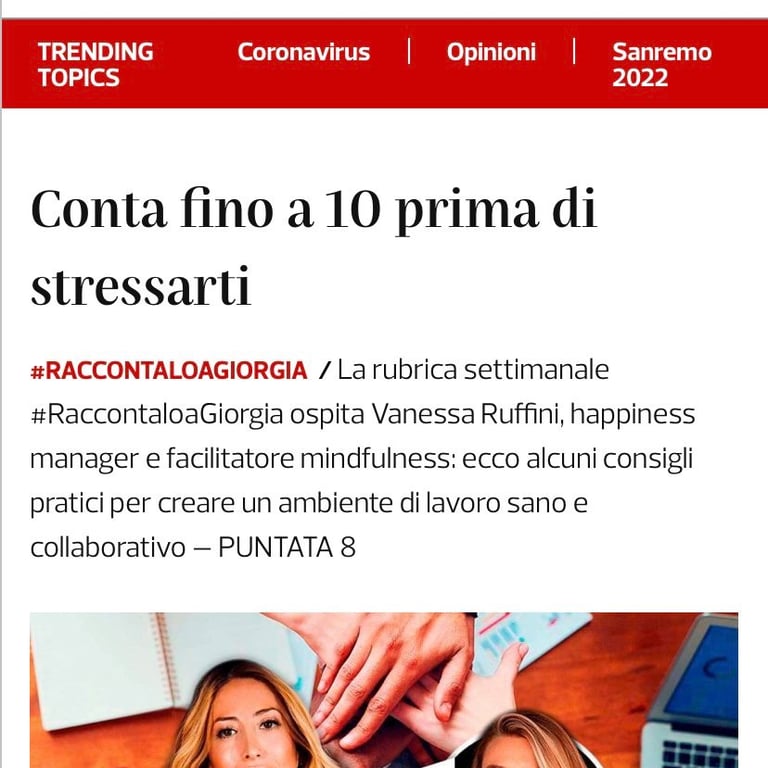
Task: Click the #RaccontaloaGiorgia hashtag in the subtitle
Action: [157, 414]
